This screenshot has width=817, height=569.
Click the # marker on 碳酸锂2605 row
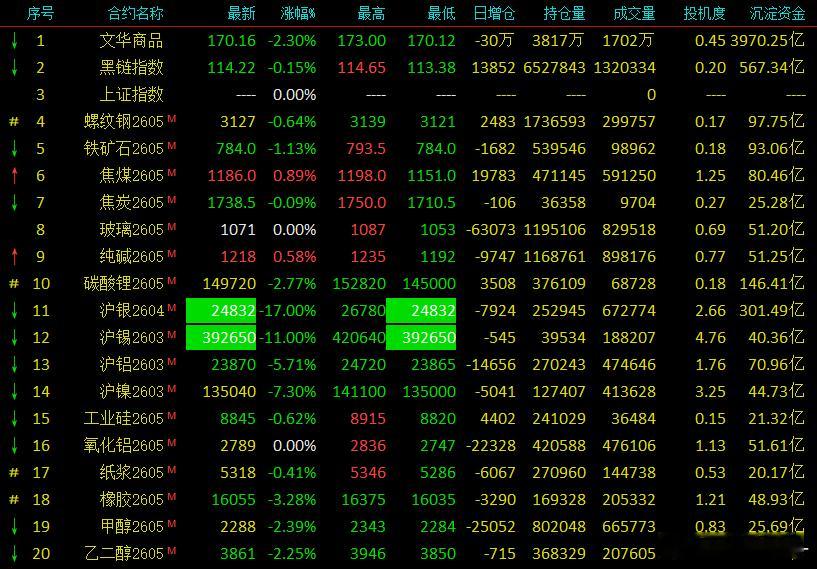point(14,284)
